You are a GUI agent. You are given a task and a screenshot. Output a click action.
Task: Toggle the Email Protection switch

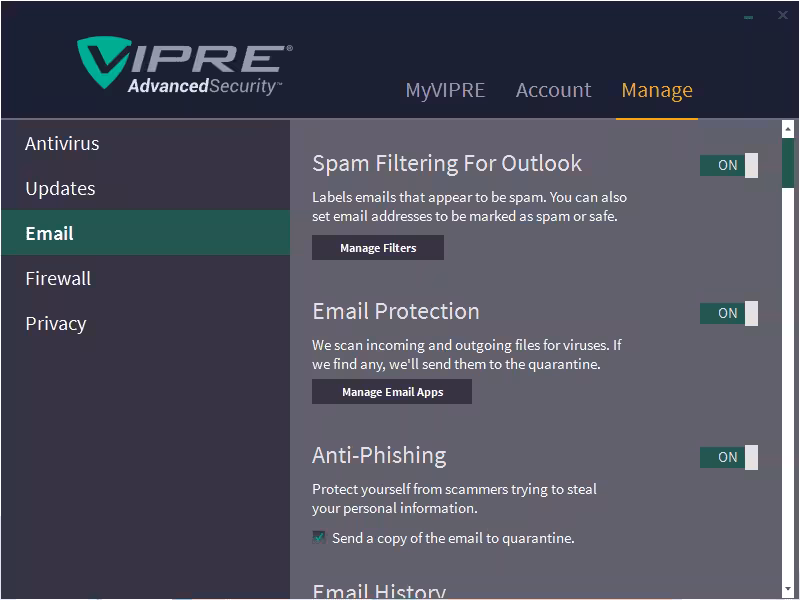point(729,313)
